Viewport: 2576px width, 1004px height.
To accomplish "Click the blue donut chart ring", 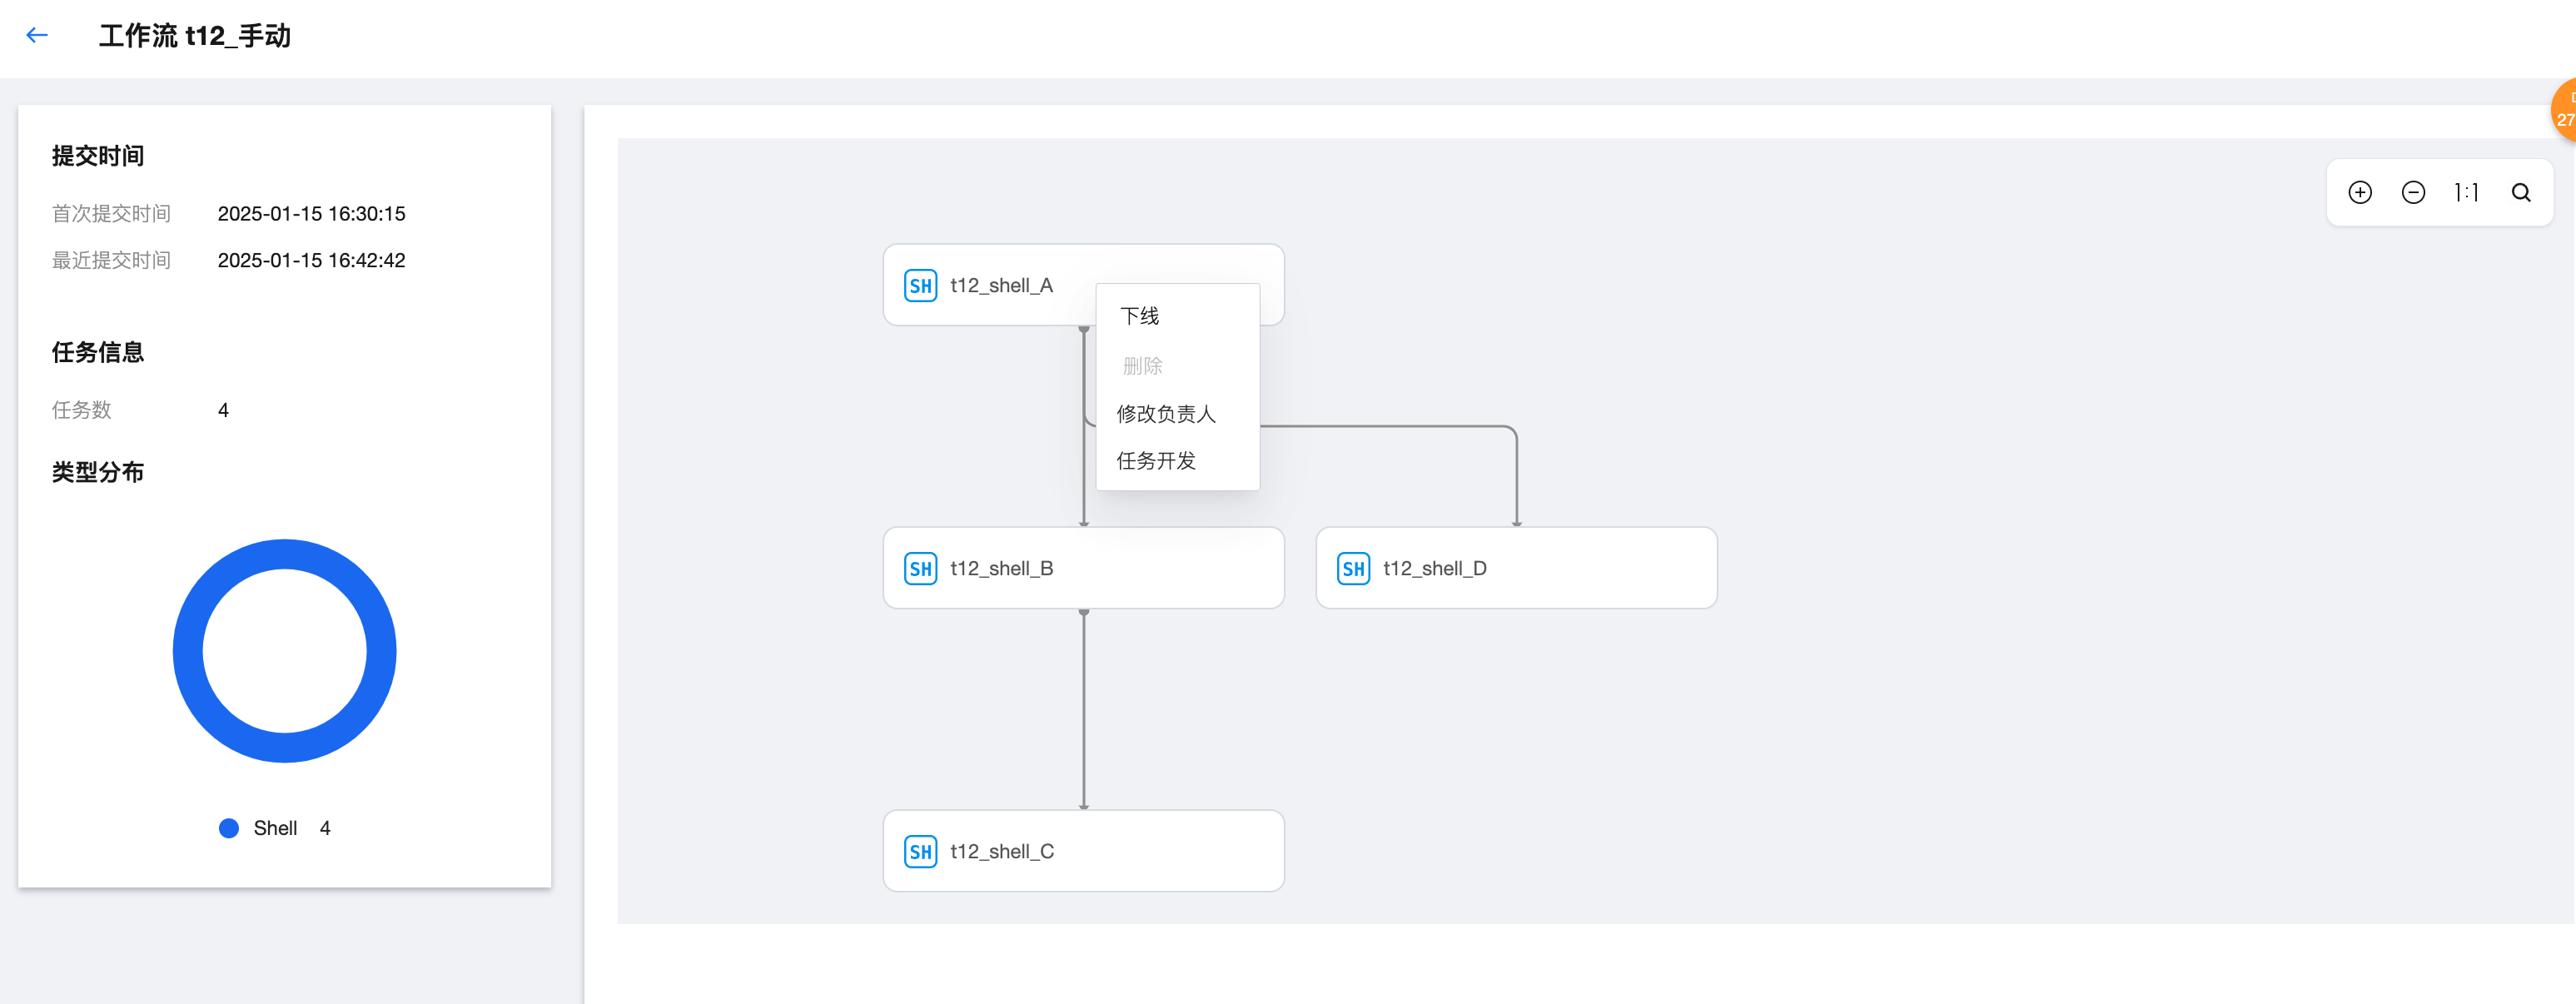I will point(188,651).
